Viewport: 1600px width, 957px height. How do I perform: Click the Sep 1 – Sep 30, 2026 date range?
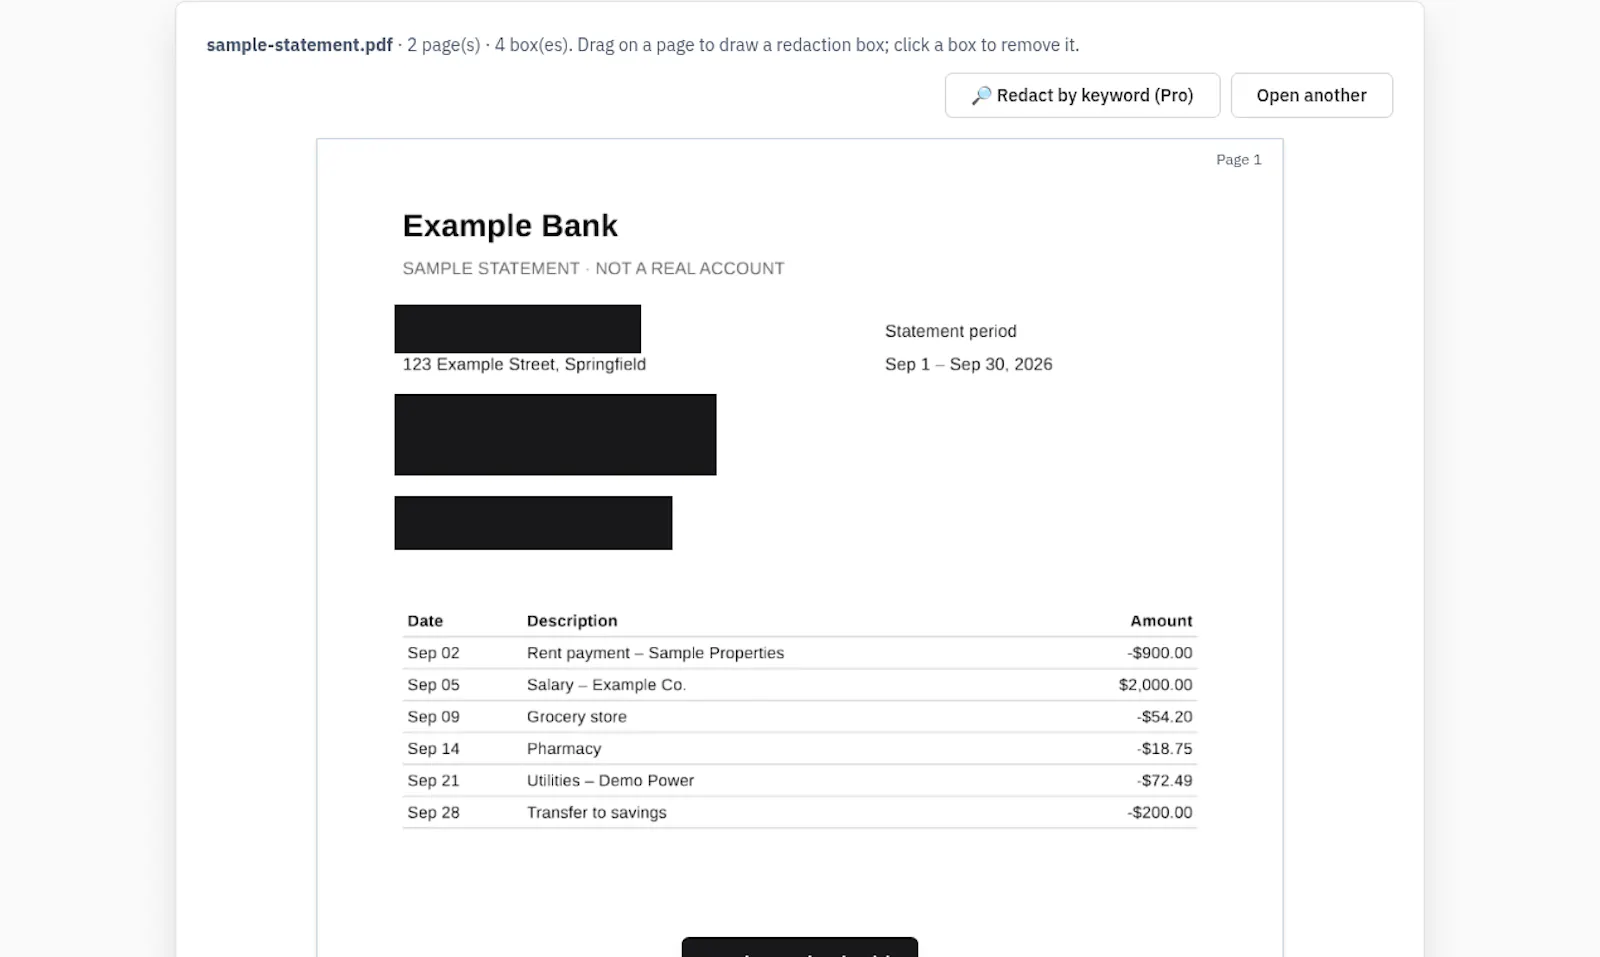point(968,364)
